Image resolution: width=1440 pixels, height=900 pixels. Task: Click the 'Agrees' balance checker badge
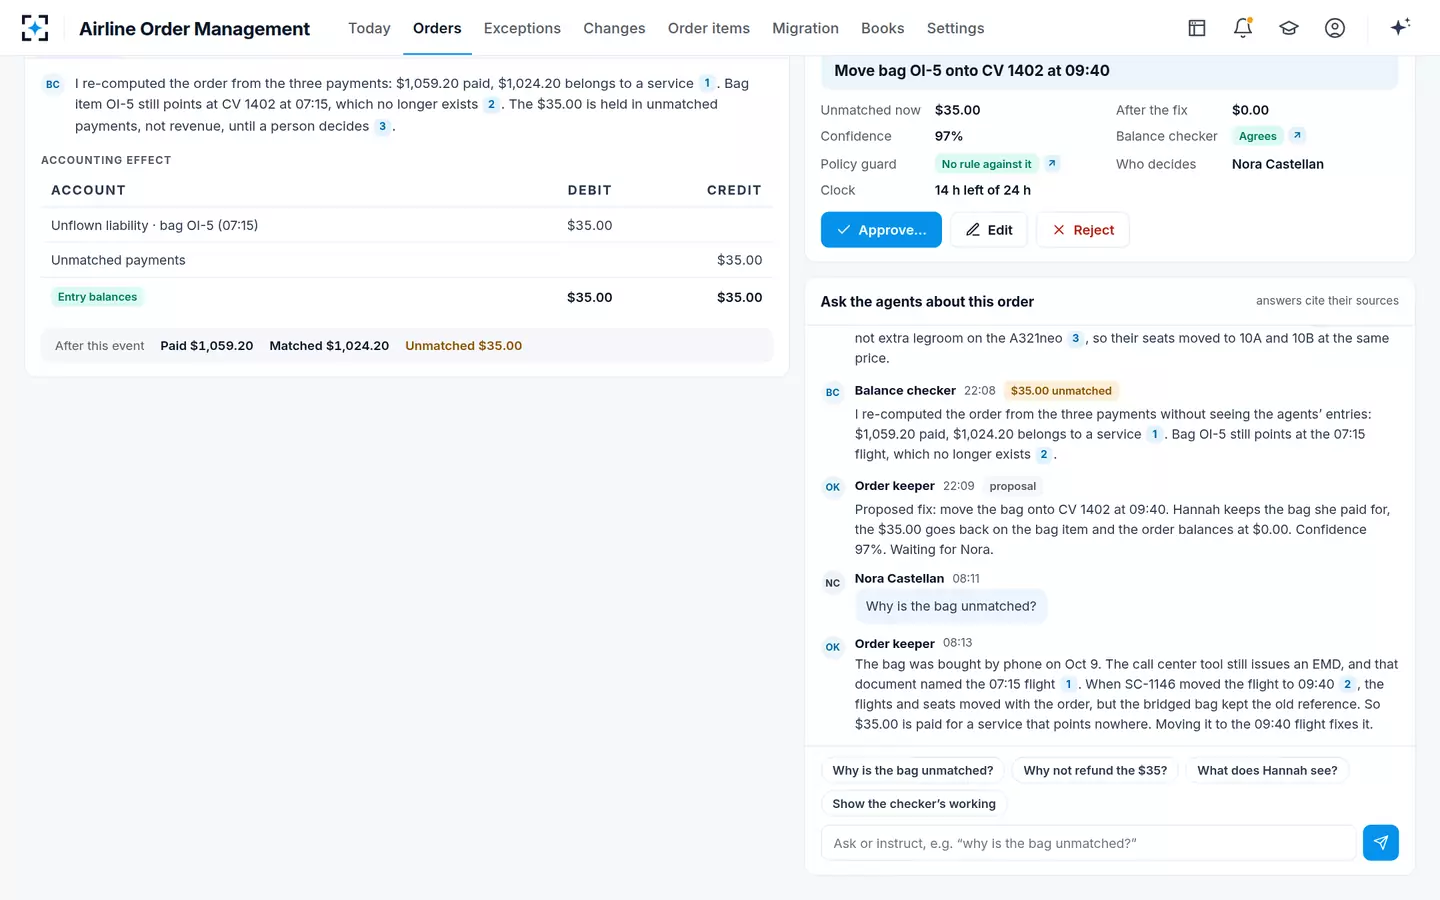(1257, 136)
